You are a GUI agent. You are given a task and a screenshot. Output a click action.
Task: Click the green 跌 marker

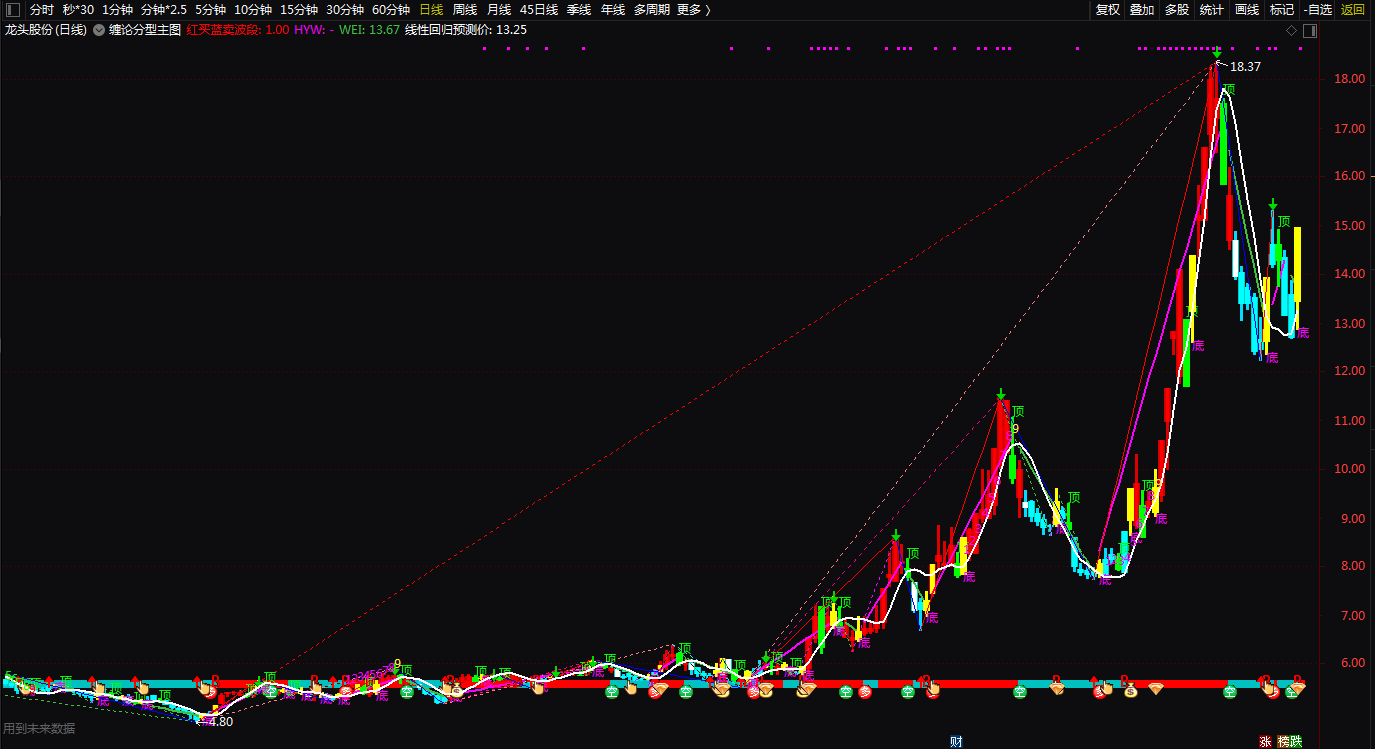pos(1297,741)
